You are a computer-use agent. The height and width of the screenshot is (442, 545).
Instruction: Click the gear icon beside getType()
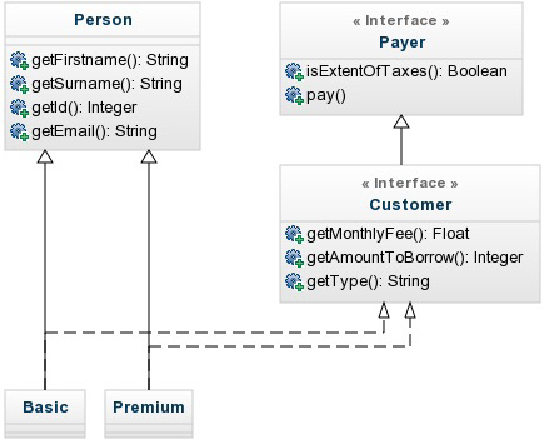click(x=294, y=281)
